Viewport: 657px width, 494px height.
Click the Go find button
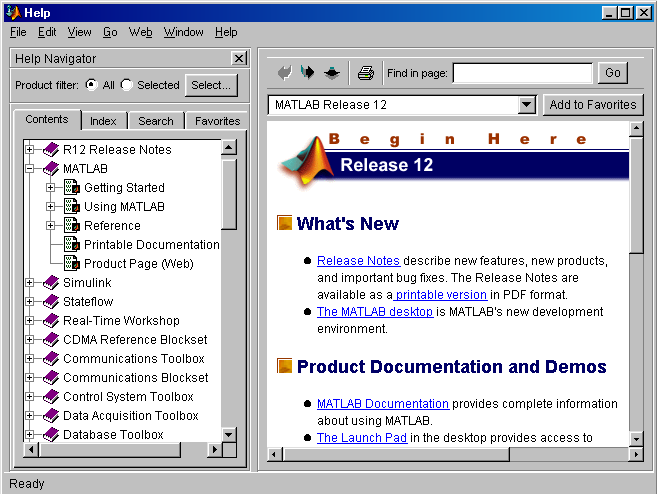click(613, 73)
